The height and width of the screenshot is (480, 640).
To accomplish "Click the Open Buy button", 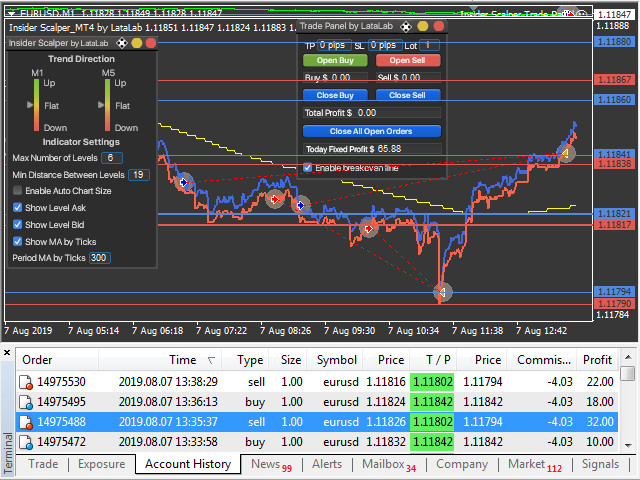I will click(x=335, y=60).
